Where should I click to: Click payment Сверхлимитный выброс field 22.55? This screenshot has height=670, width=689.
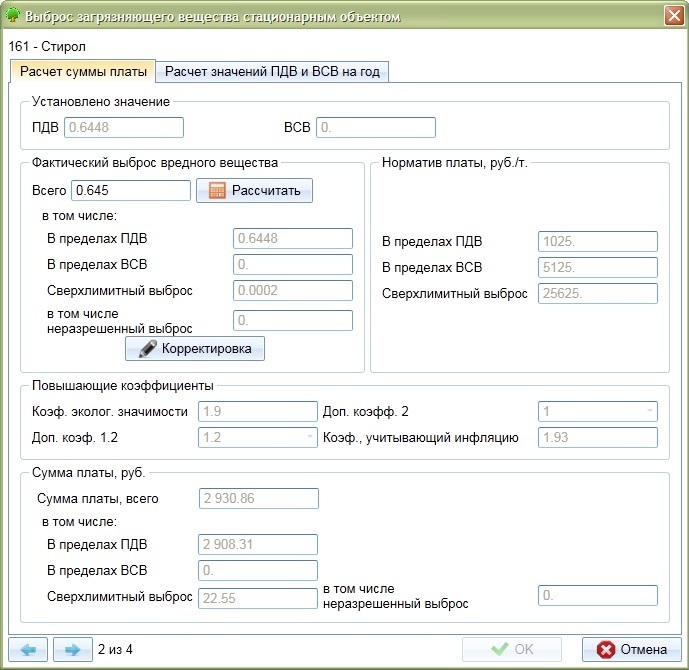258,598
